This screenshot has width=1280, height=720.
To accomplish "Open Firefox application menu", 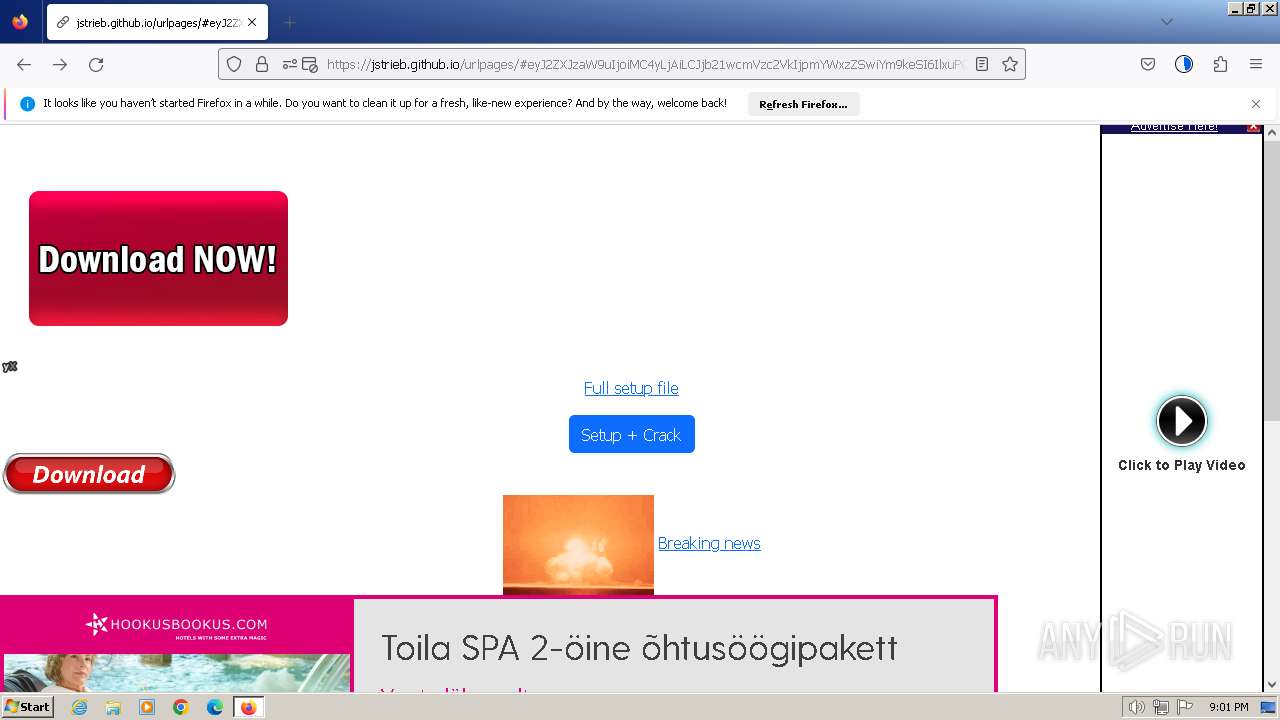I will [x=1256, y=64].
